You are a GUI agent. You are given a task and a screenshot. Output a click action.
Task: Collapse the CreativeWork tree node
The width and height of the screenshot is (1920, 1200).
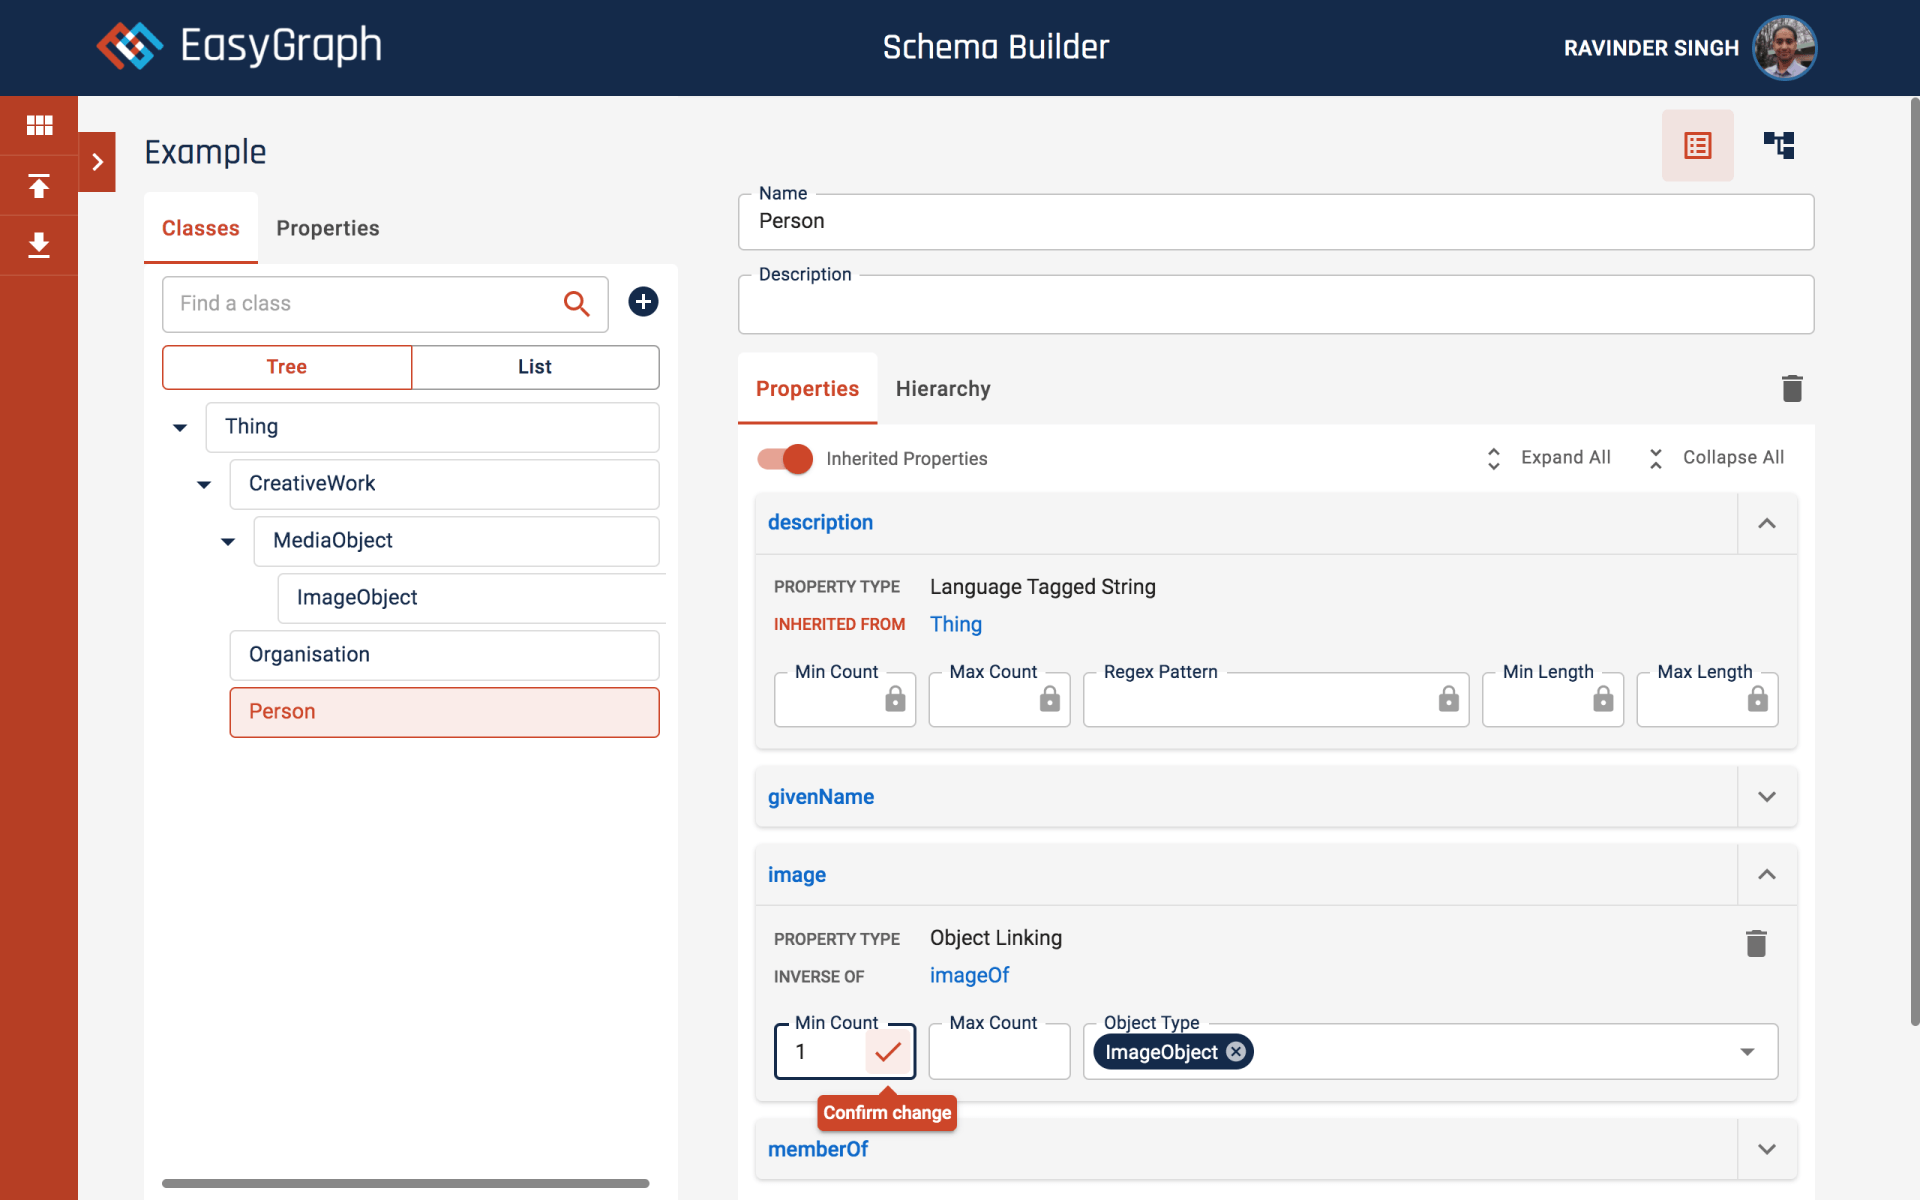pos(204,485)
